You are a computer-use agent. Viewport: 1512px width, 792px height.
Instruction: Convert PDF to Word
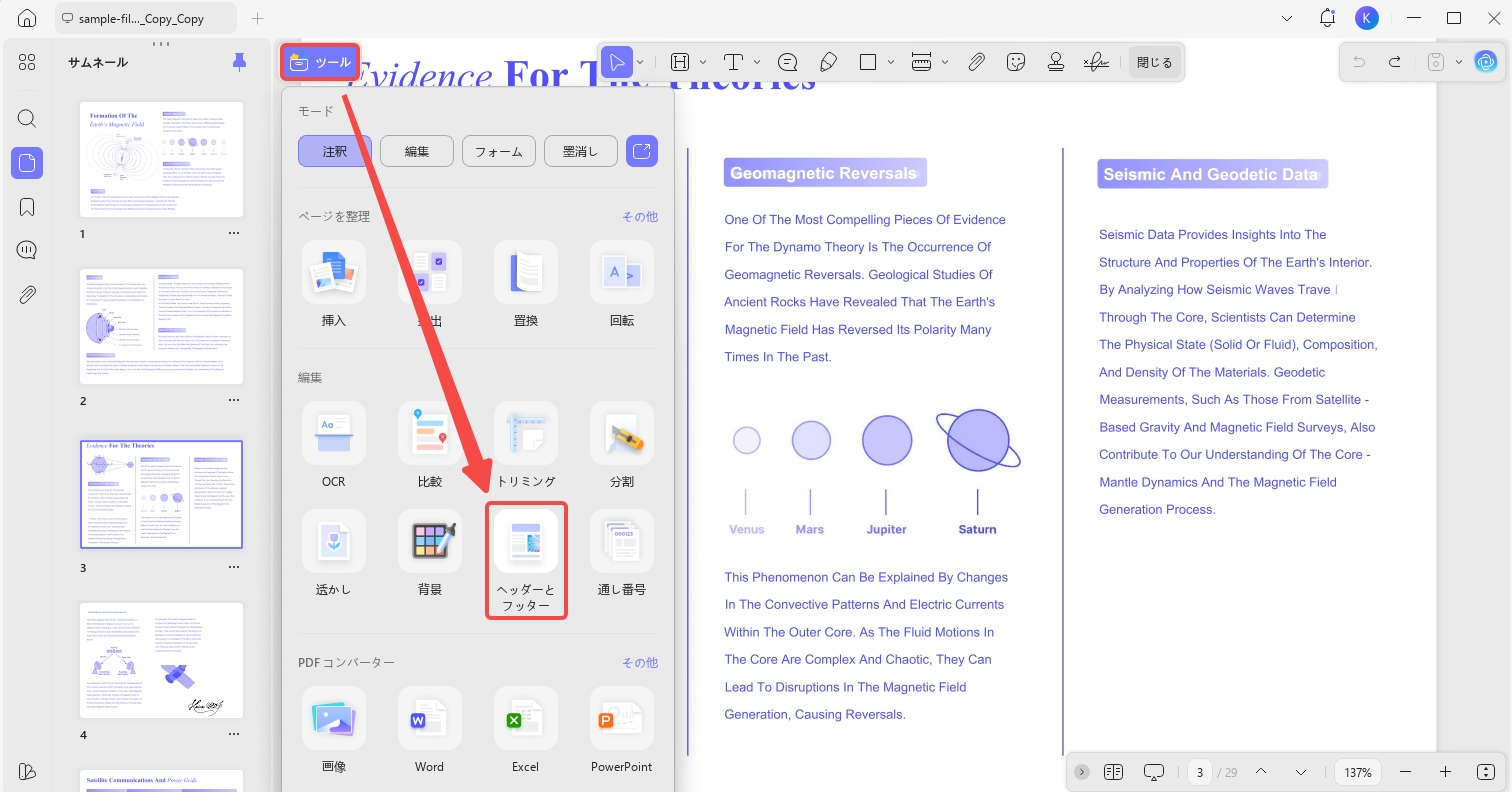click(430, 731)
